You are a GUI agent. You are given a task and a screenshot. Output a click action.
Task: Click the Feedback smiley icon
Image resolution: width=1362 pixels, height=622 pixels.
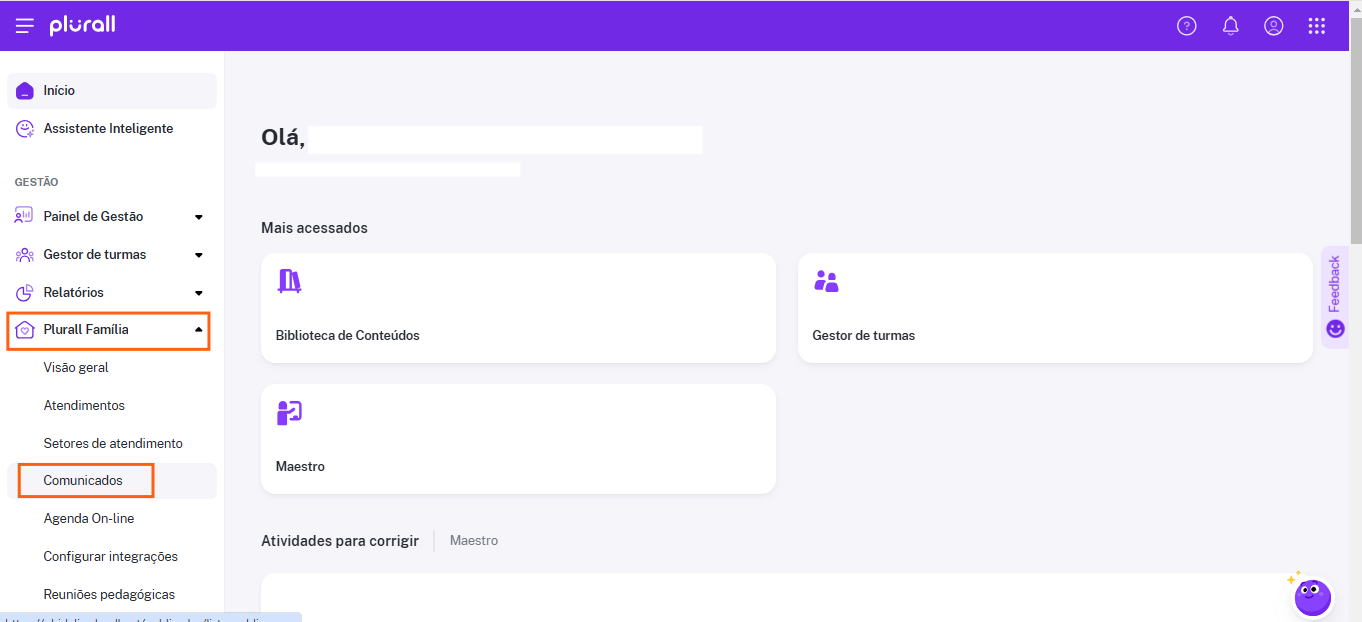point(1335,329)
